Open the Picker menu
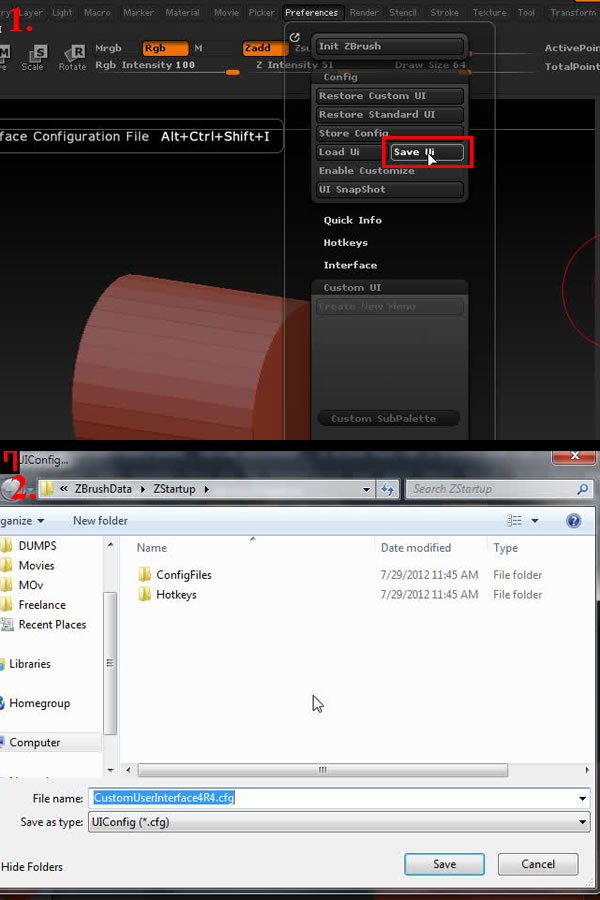 (261, 12)
